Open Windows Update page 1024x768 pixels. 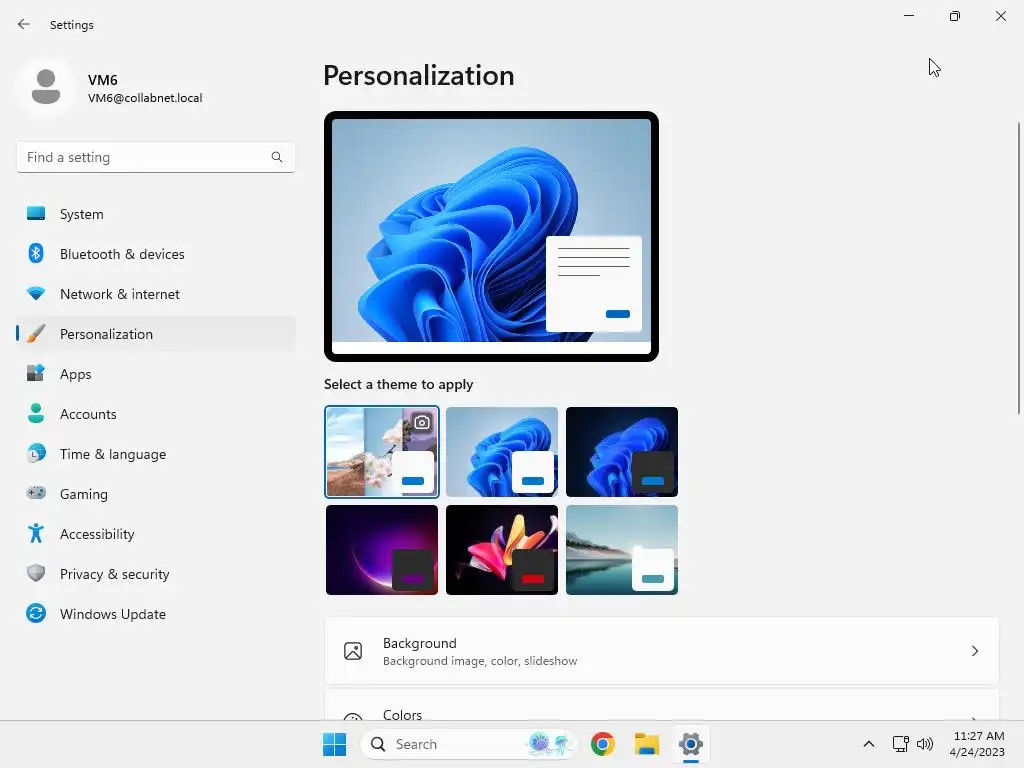(x=156, y=614)
